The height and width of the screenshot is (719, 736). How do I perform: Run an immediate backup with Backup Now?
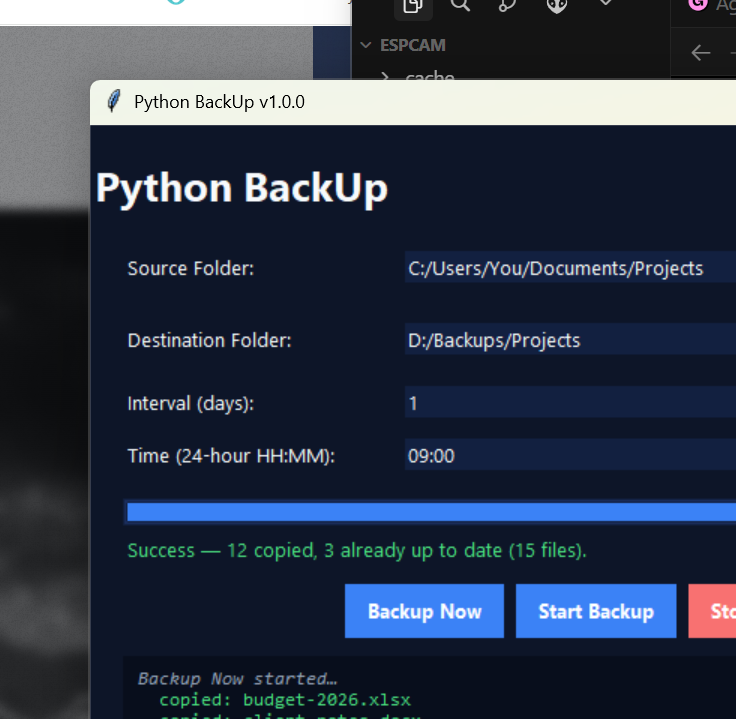pyautogui.click(x=424, y=611)
